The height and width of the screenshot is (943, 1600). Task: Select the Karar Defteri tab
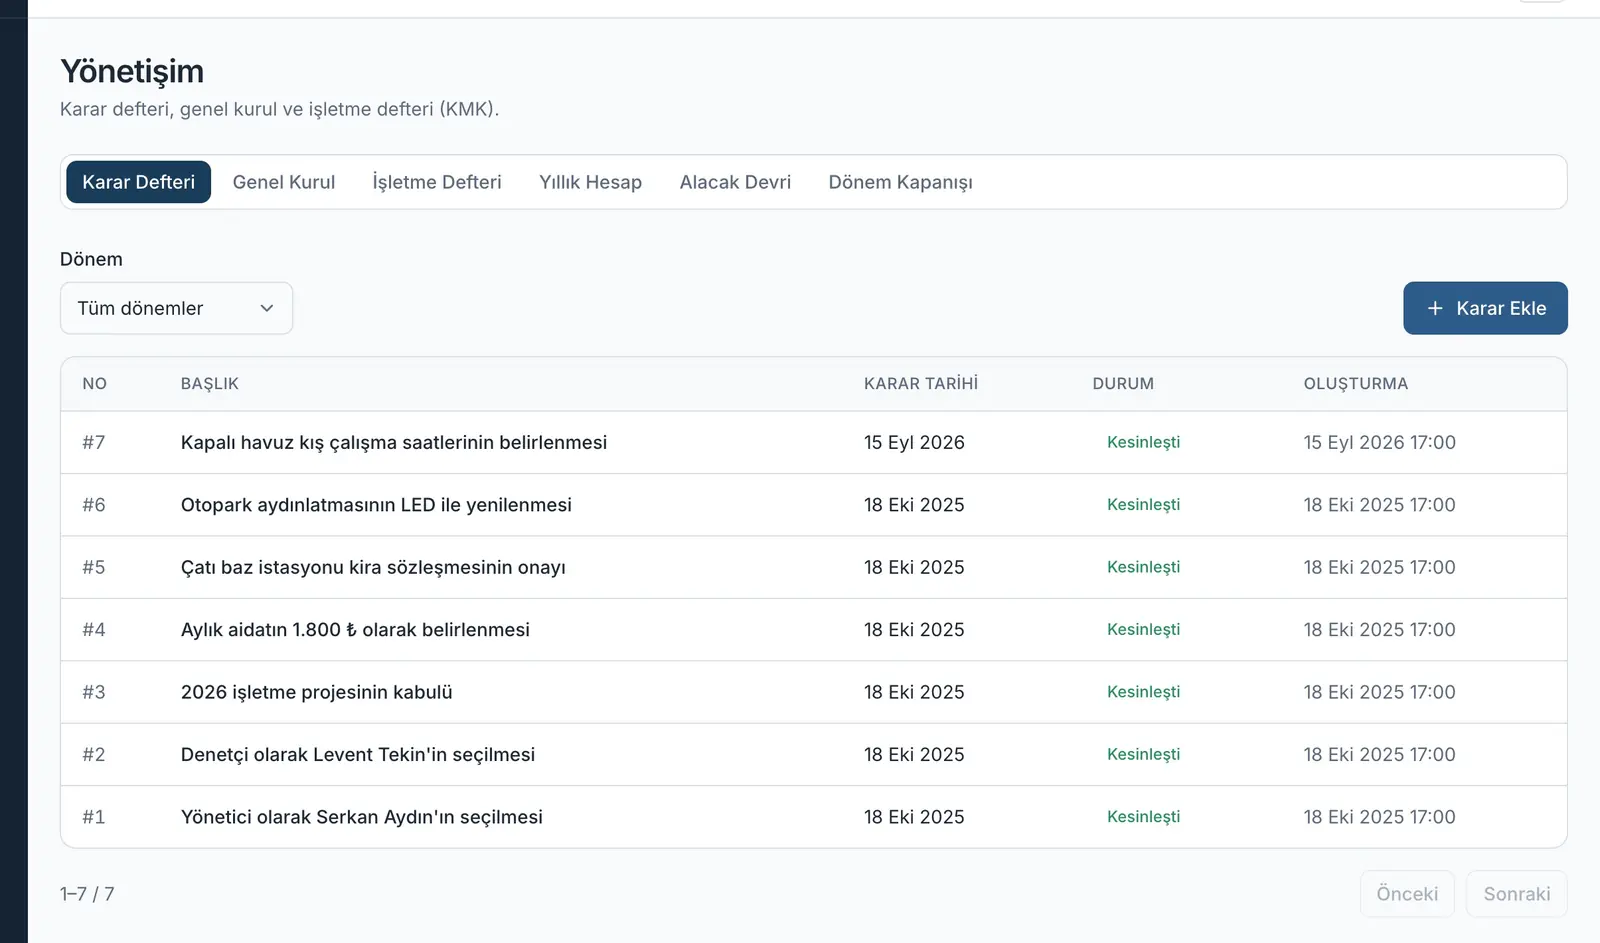tap(139, 182)
